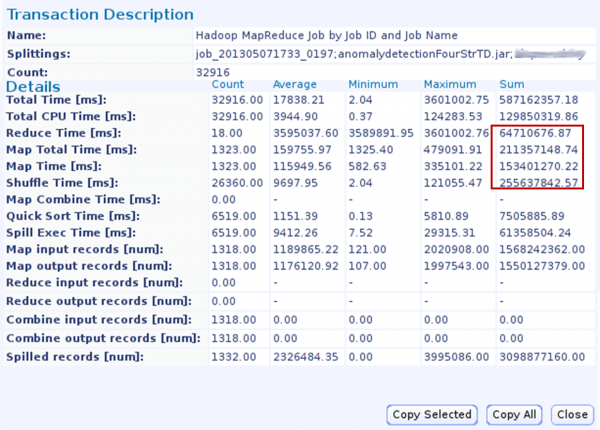
Task: Select Shuffle Time count 26360.00
Action: [237, 183]
